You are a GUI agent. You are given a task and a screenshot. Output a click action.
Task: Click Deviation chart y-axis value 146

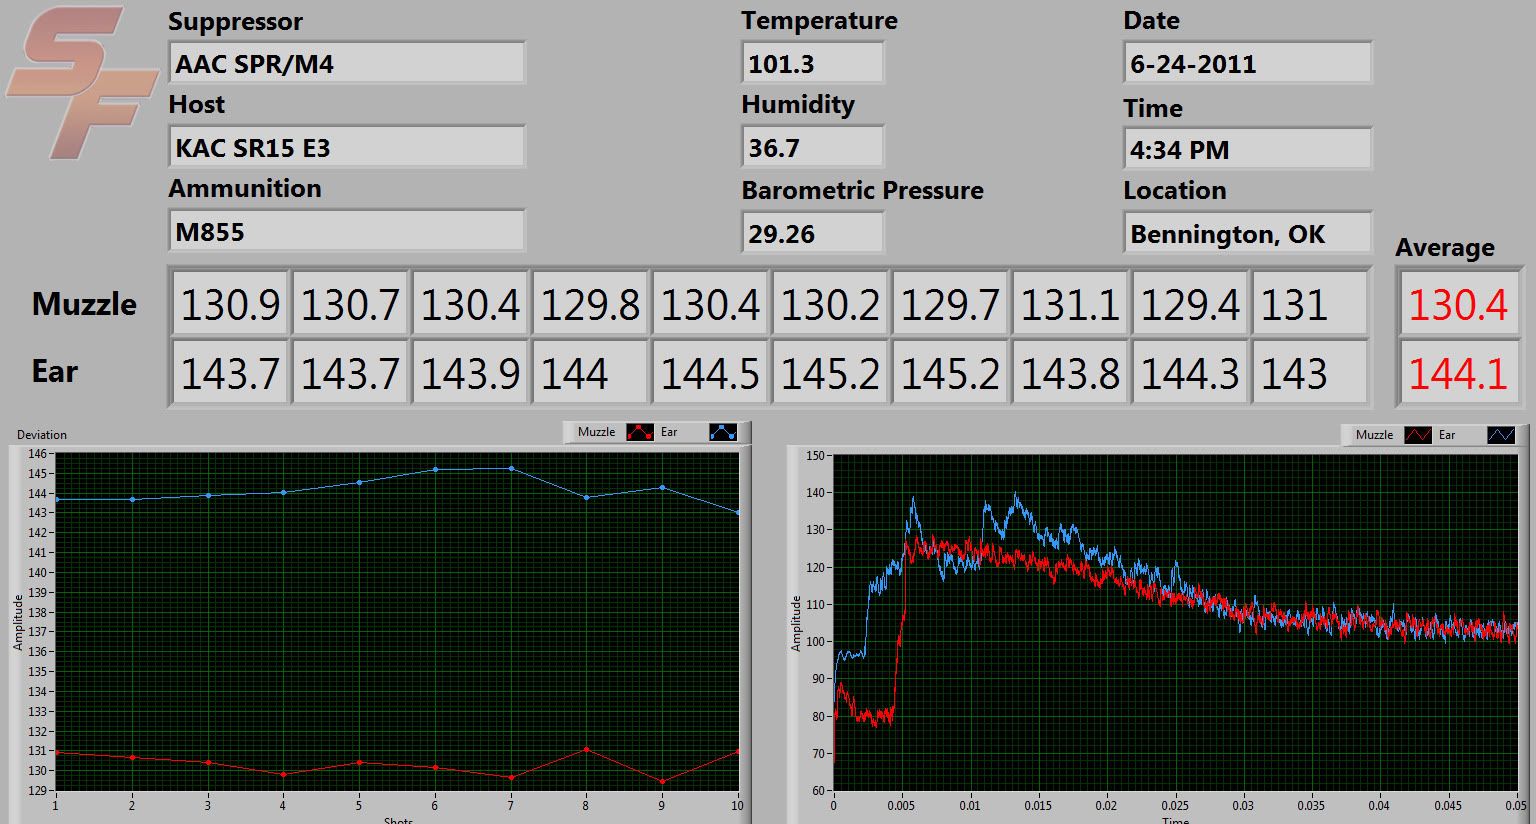tap(37, 454)
